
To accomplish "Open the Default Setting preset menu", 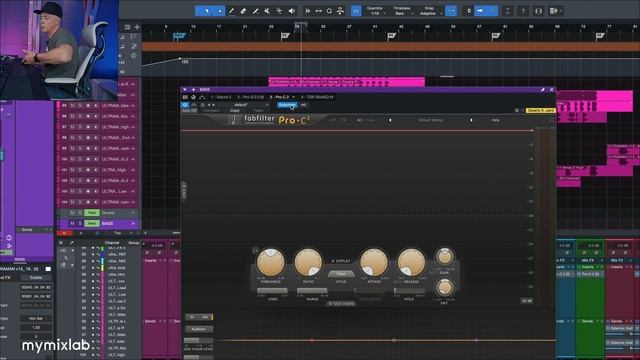I will coord(431,120).
